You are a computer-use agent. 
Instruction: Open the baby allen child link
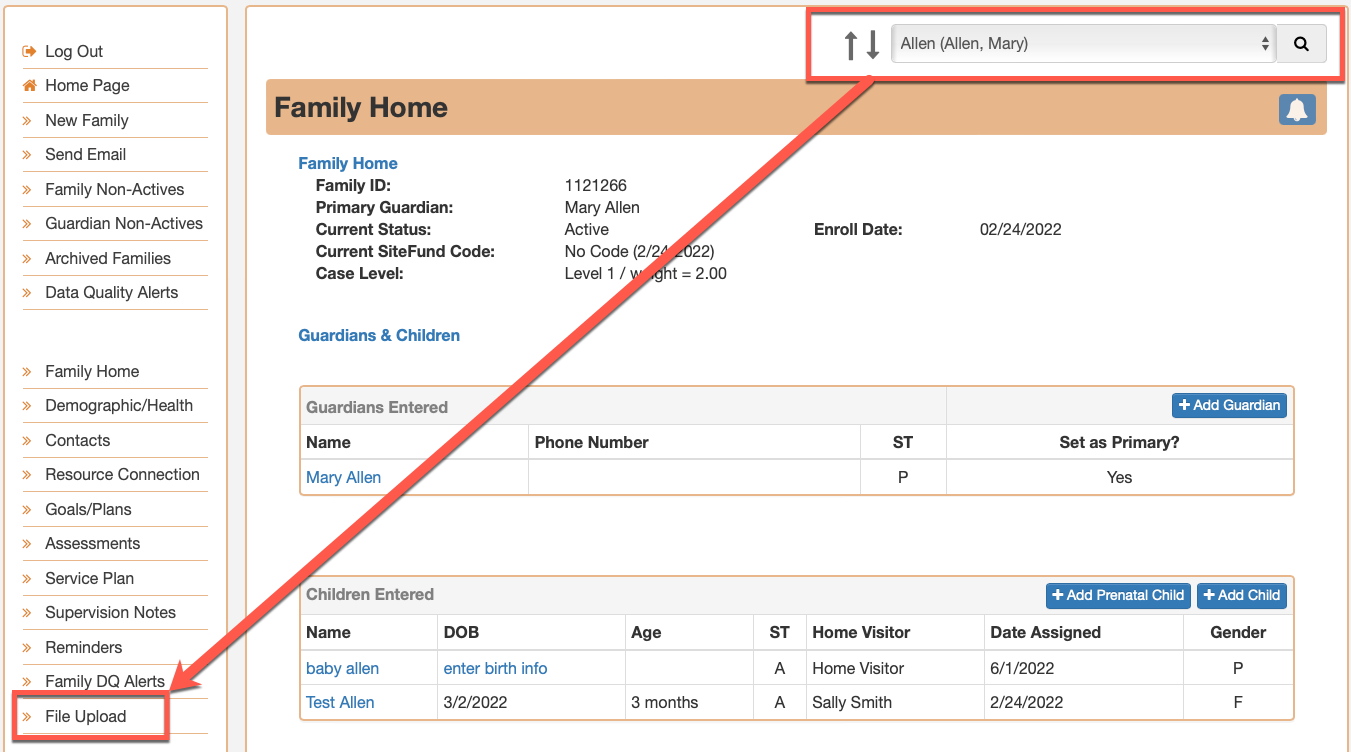coord(342,668)
